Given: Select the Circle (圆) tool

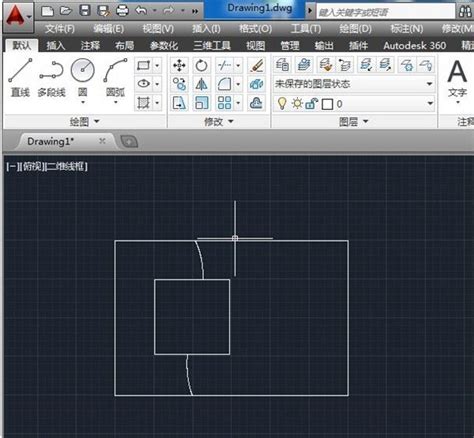Looking at the screenshot, I should click(x=83, y=78).
